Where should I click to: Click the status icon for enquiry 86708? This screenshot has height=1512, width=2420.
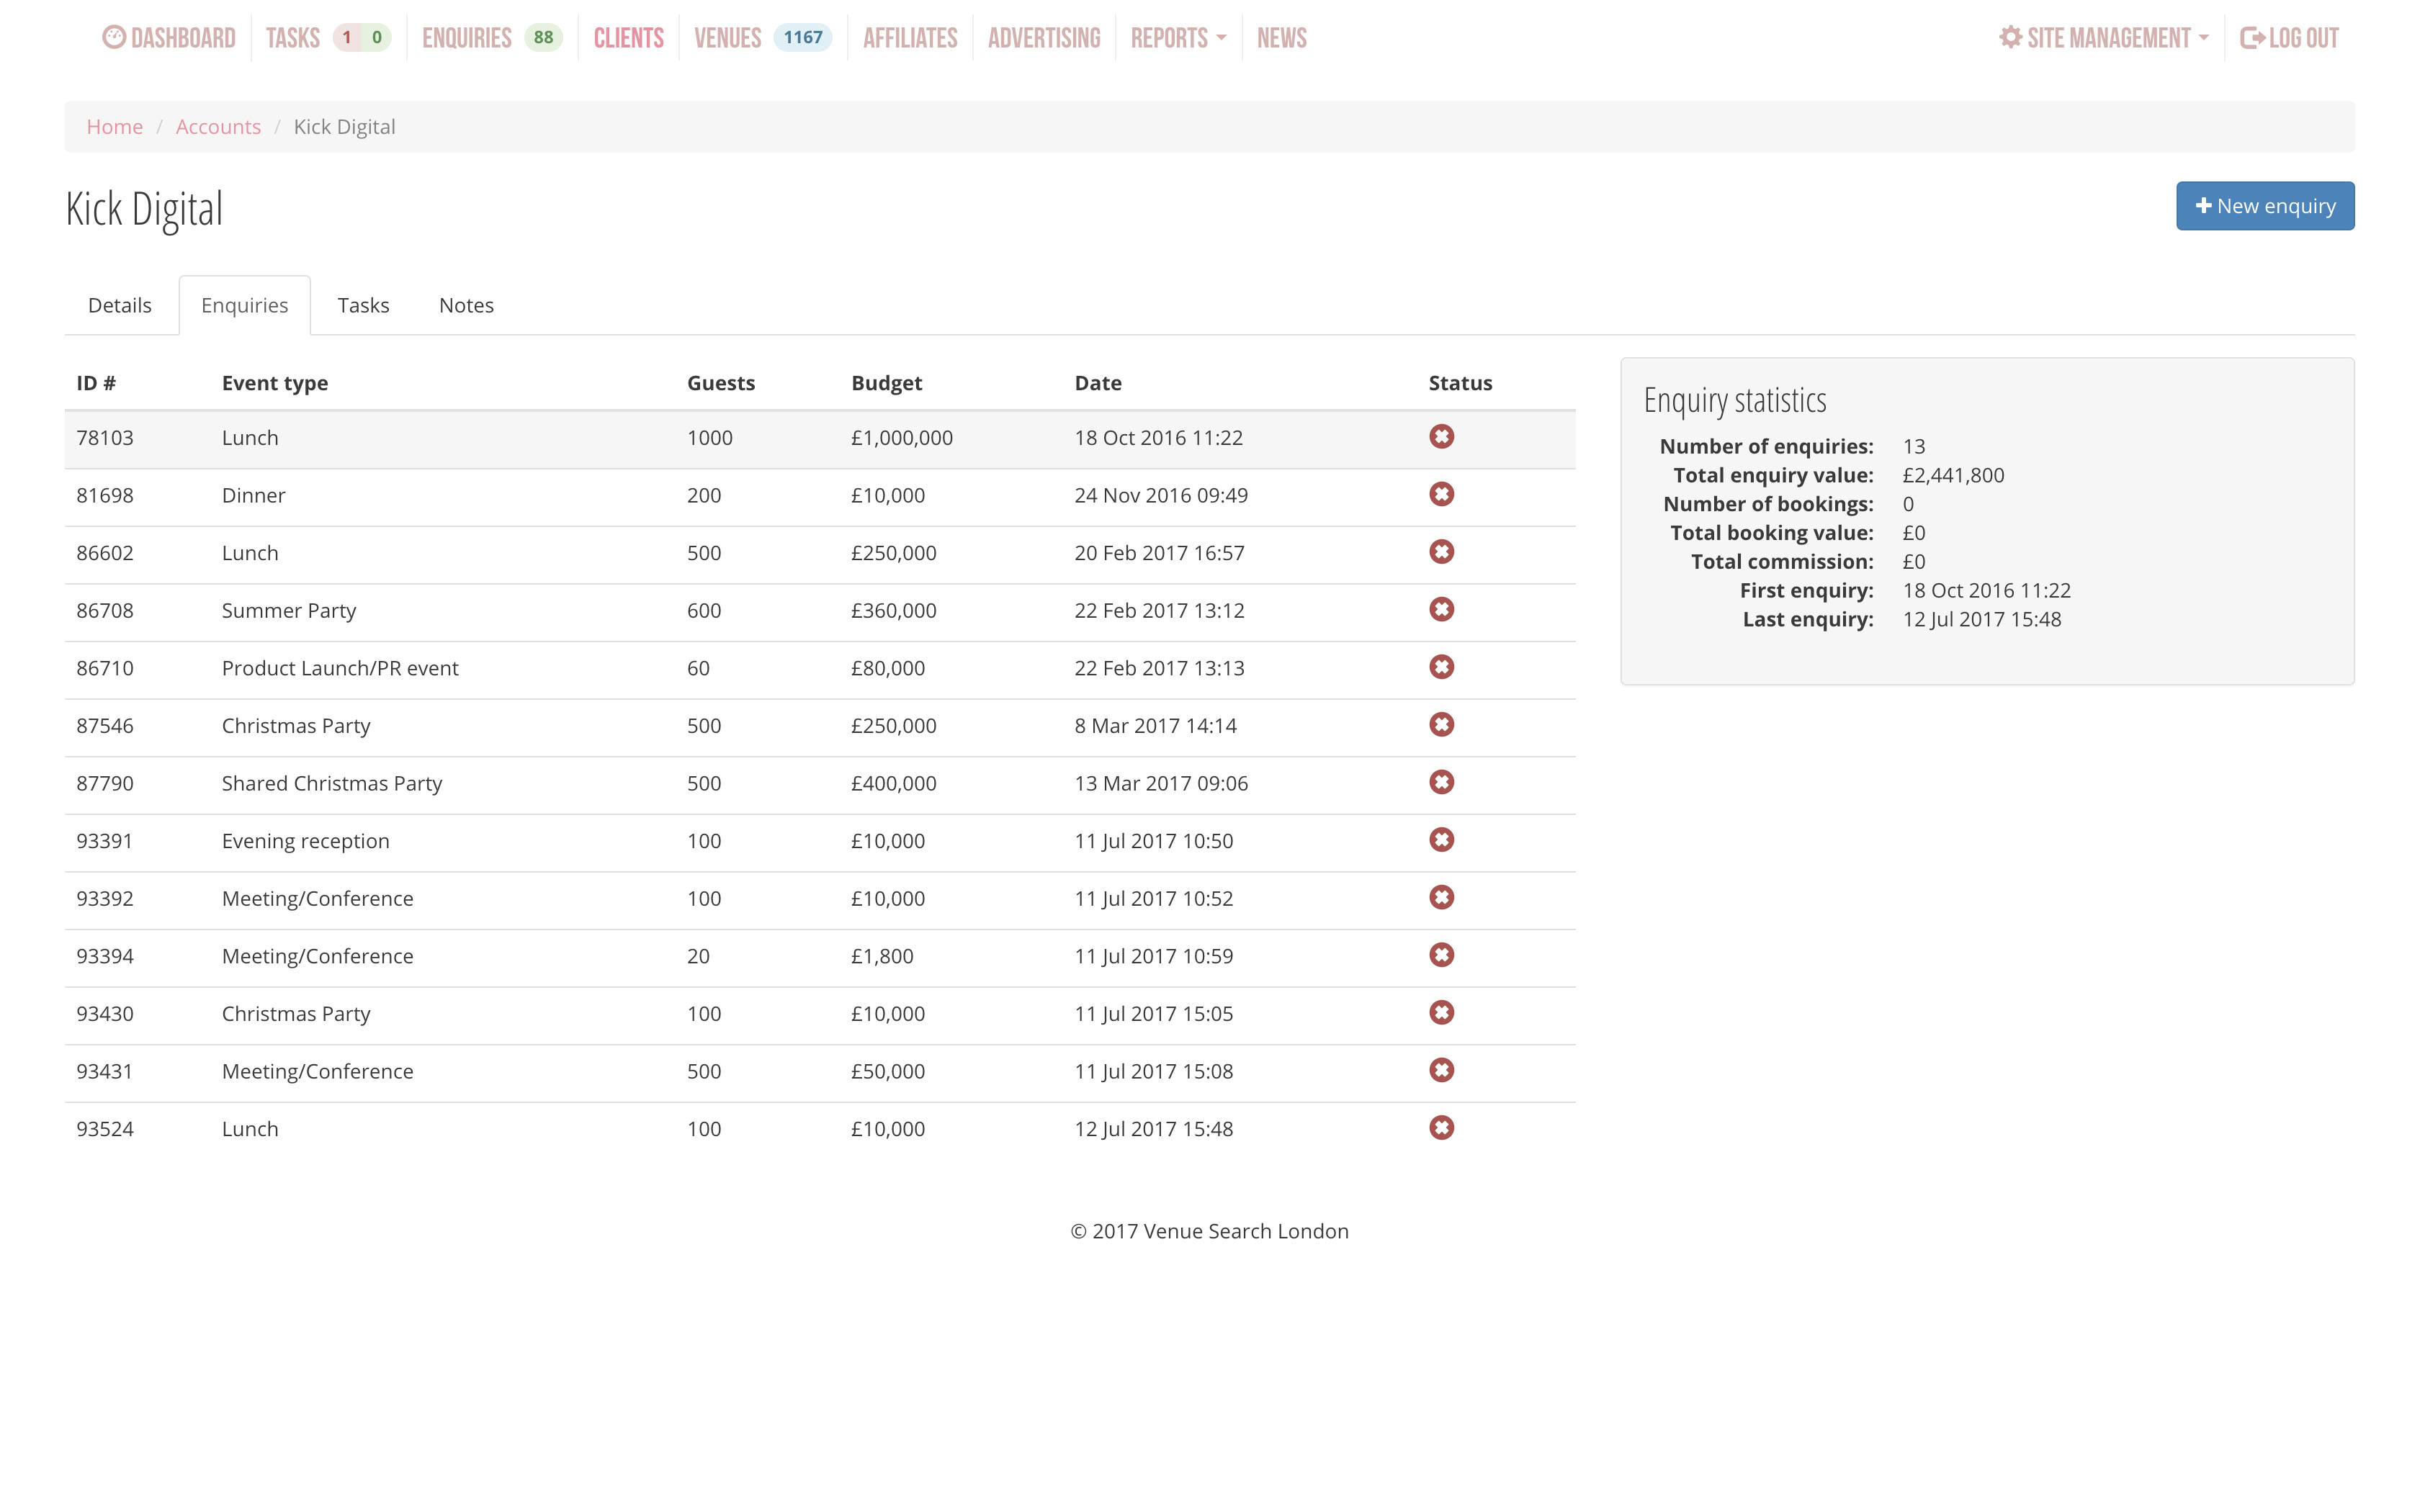1441,609
